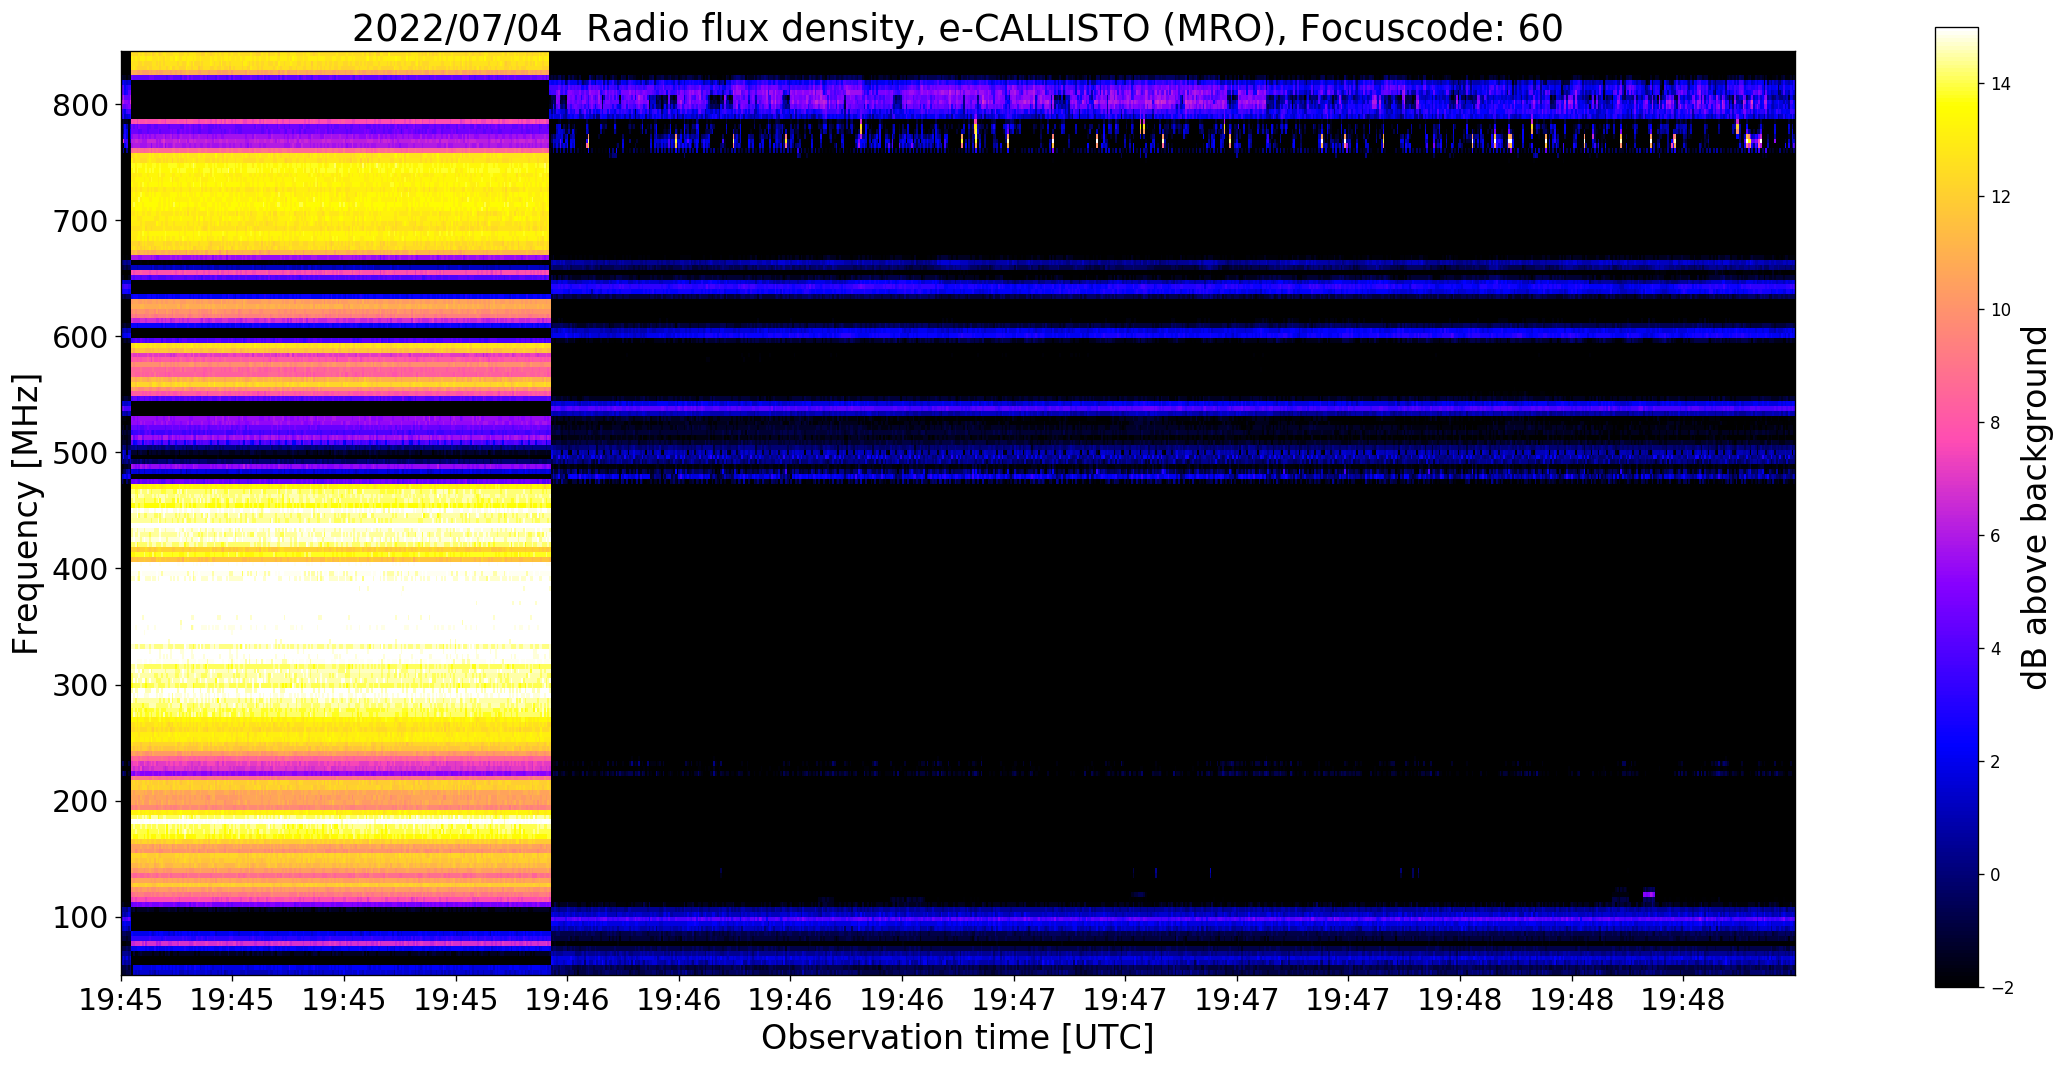Select the 100 frequency tick label
The image size is (2066, 1067).
(79, 917)
